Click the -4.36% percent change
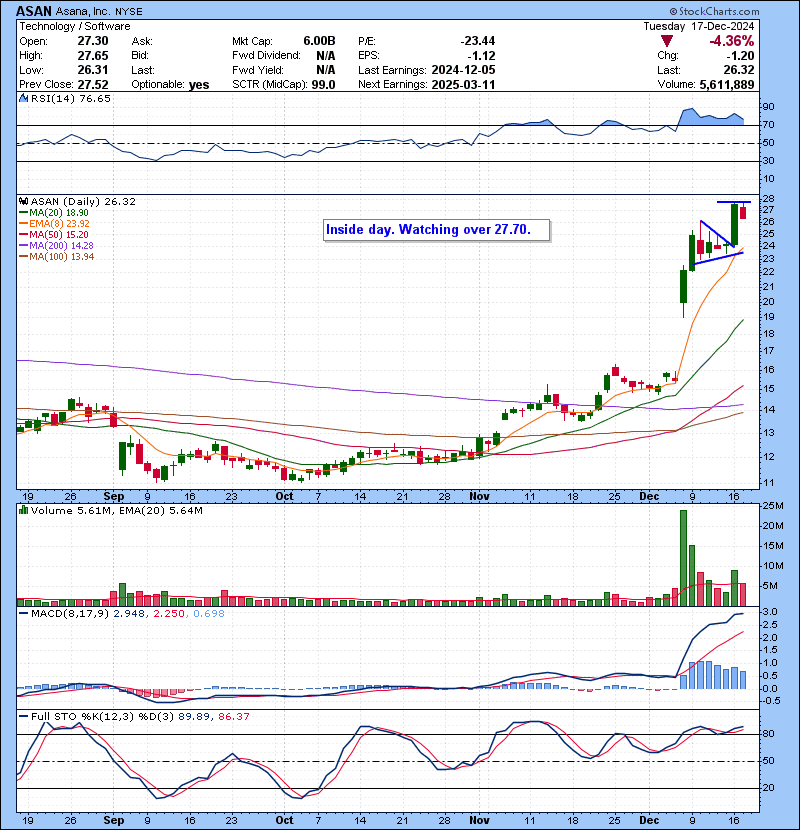Screen dimensions: 800x830 point(732,41)
